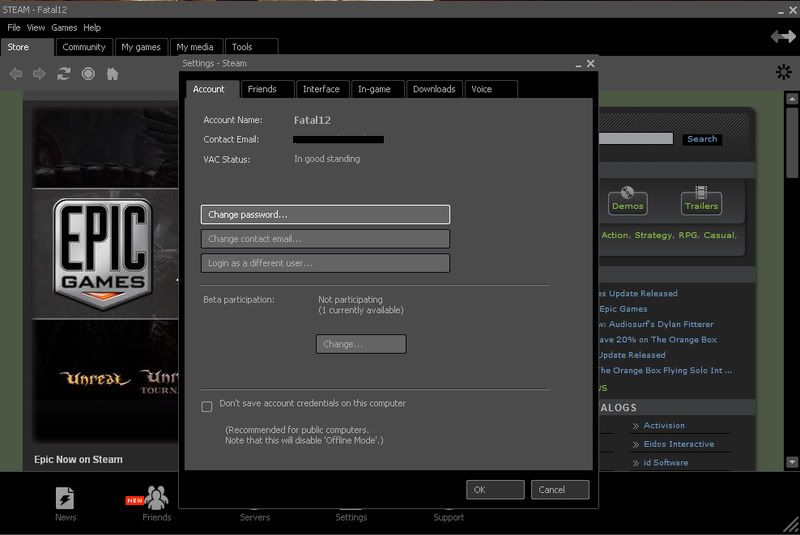Viewport: 800px width, 535px height.
Task: Click the Casual genre link
Action: [720, 235]
